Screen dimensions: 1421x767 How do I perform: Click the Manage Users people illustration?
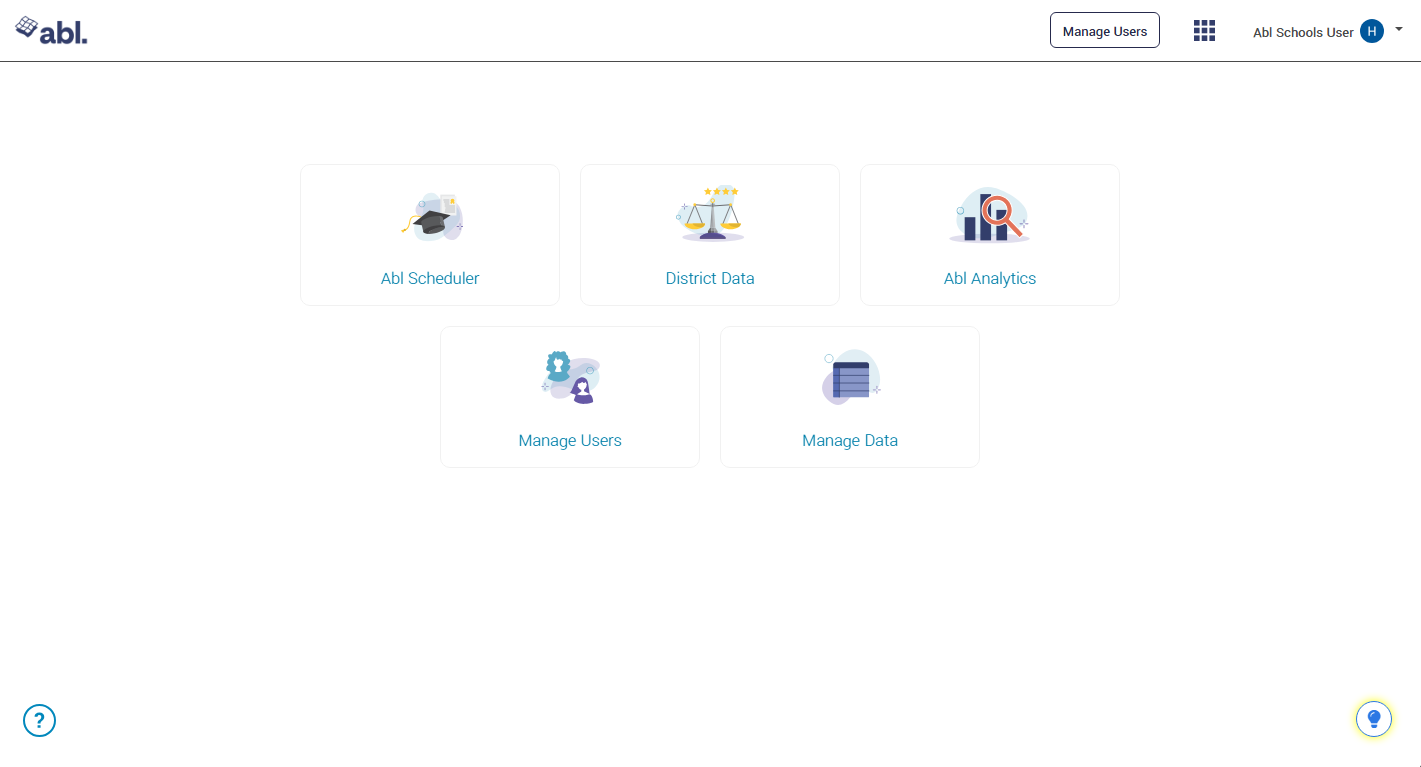click(570, 377)
